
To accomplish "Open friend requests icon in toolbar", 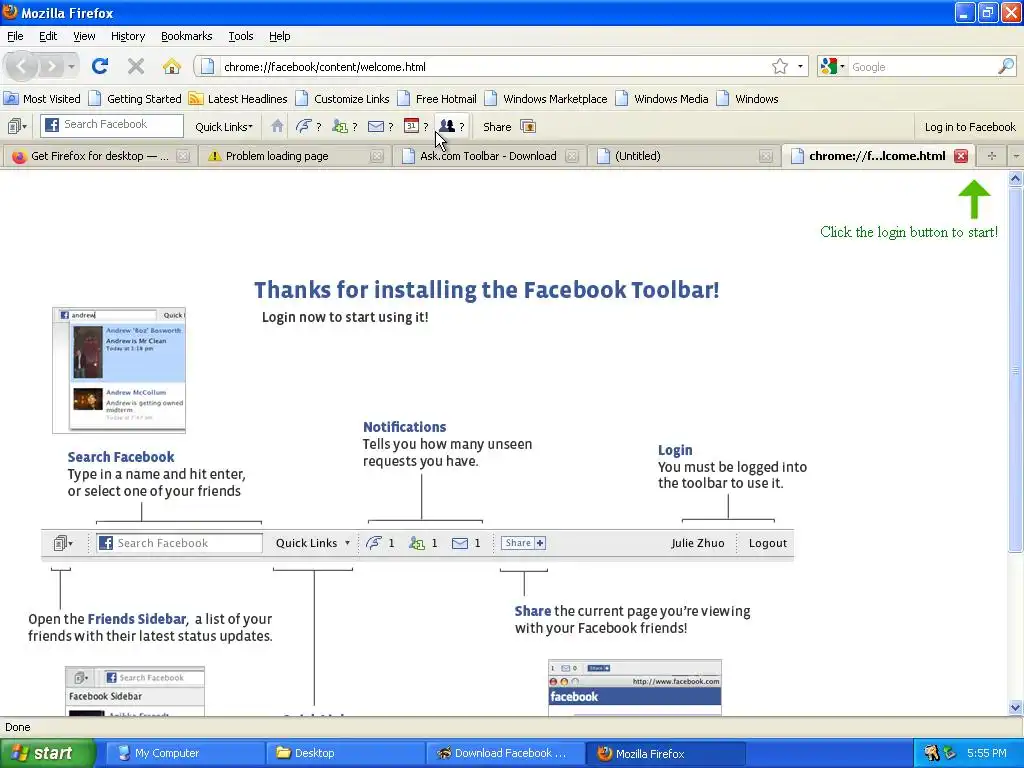I will pyautogui.click(x=340, y=126).
